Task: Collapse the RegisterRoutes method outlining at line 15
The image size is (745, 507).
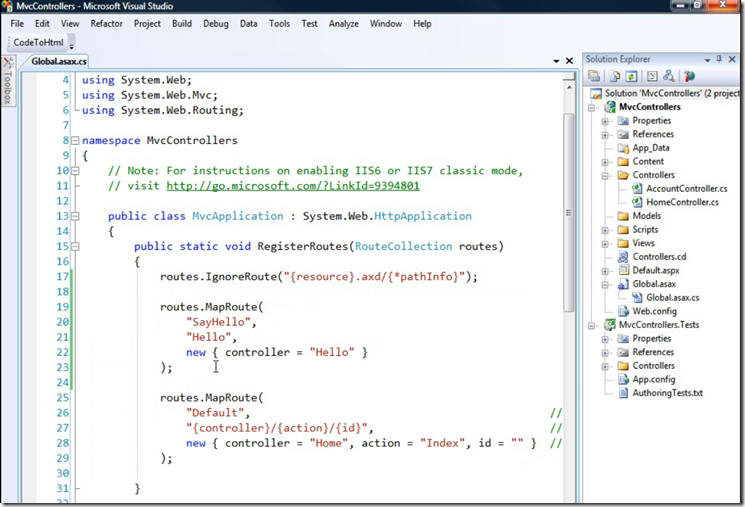Action: [75, 246]
